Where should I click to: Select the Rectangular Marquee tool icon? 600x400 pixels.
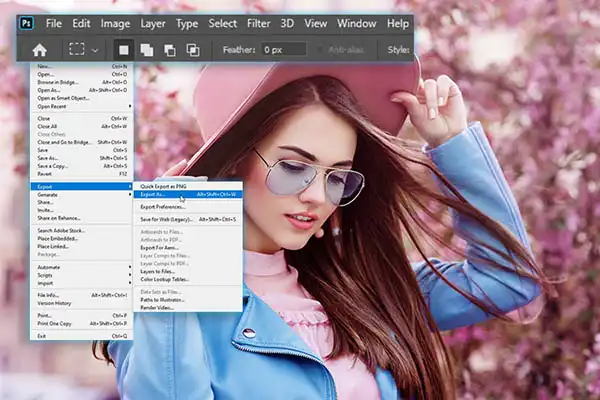pos(75,49)
